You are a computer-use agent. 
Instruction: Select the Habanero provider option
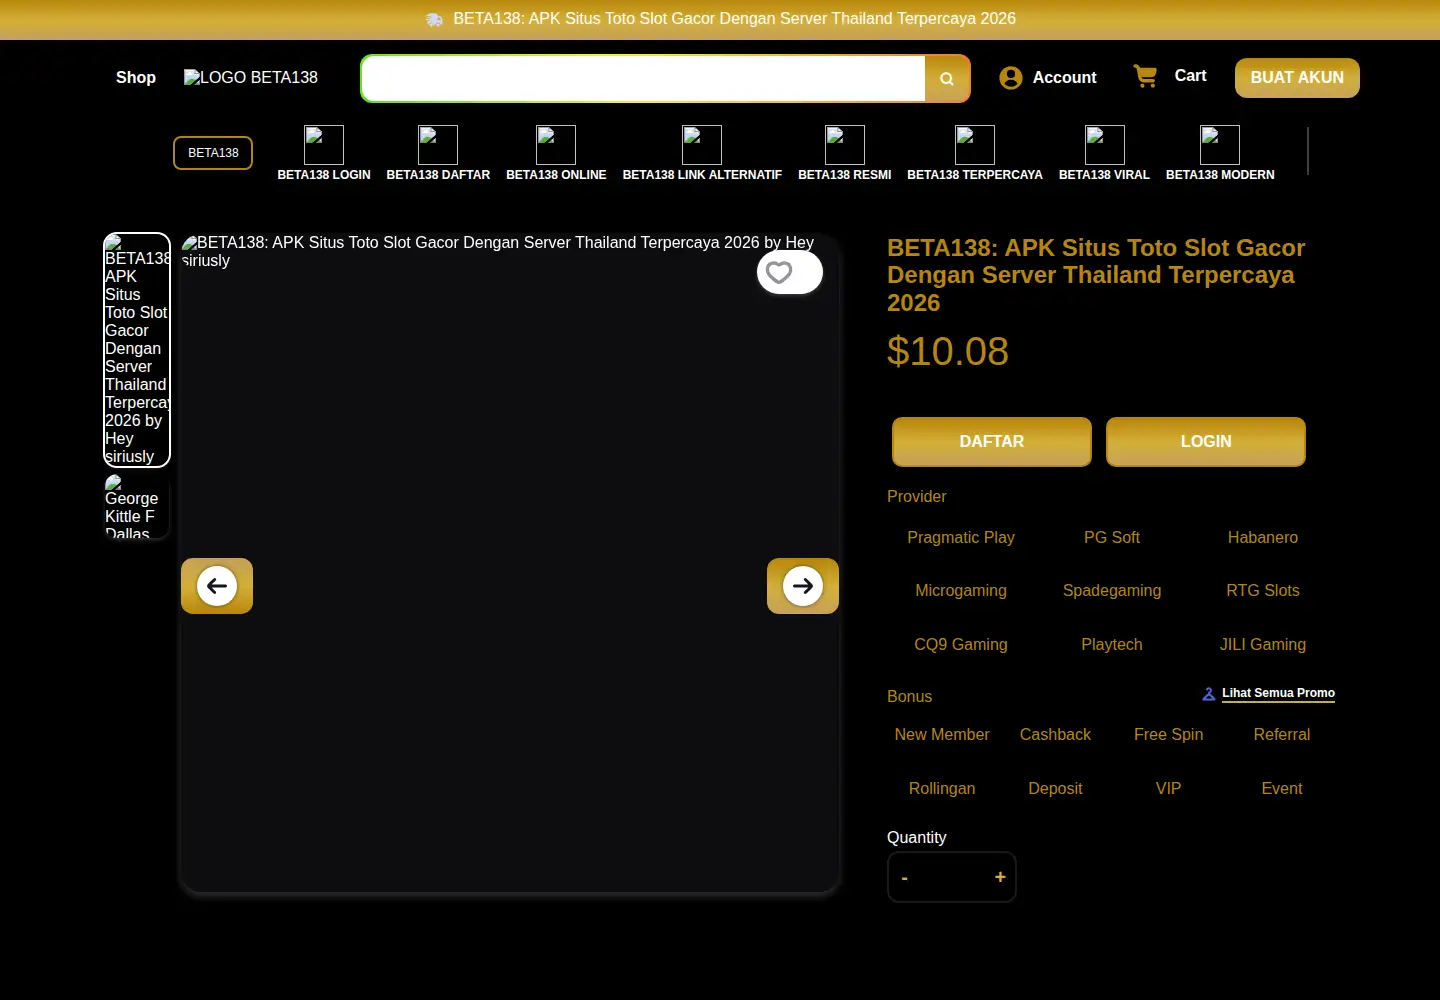tap(1263, 538)
